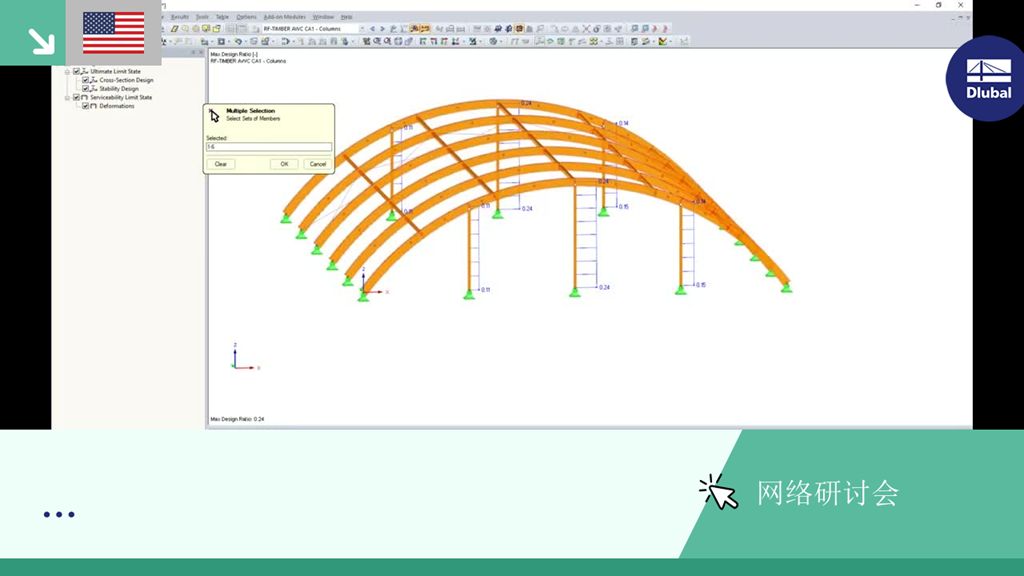
Task: Cancel the Multiple Selection dialog
Action: click(317, 164)
